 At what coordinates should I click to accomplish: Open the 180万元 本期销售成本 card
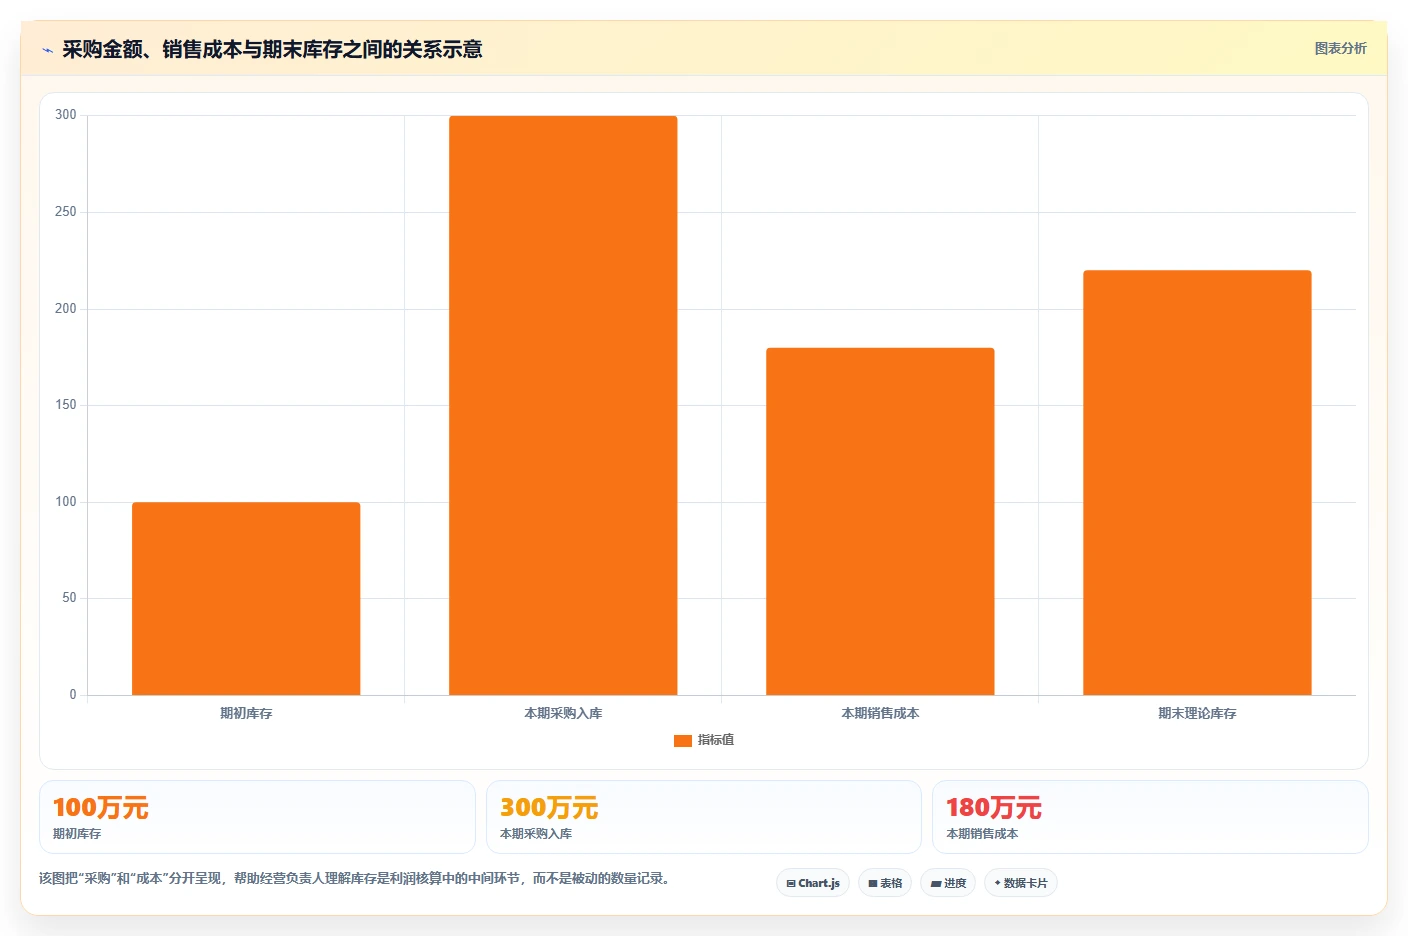click(1150, 817)
